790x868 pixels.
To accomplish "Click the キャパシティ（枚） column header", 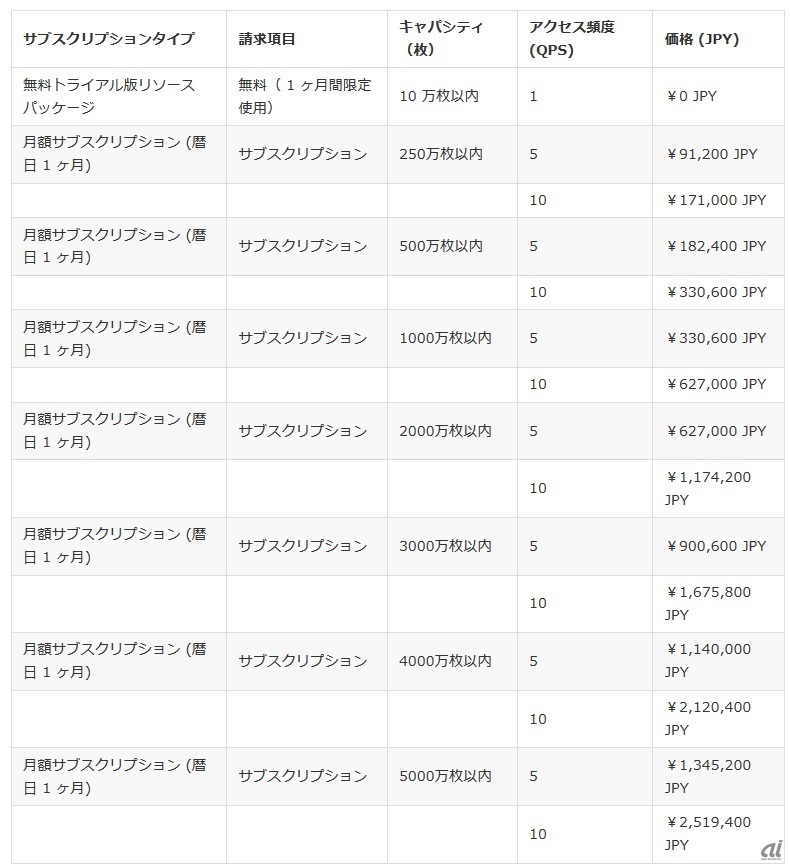I will click(x=440, y=38).
